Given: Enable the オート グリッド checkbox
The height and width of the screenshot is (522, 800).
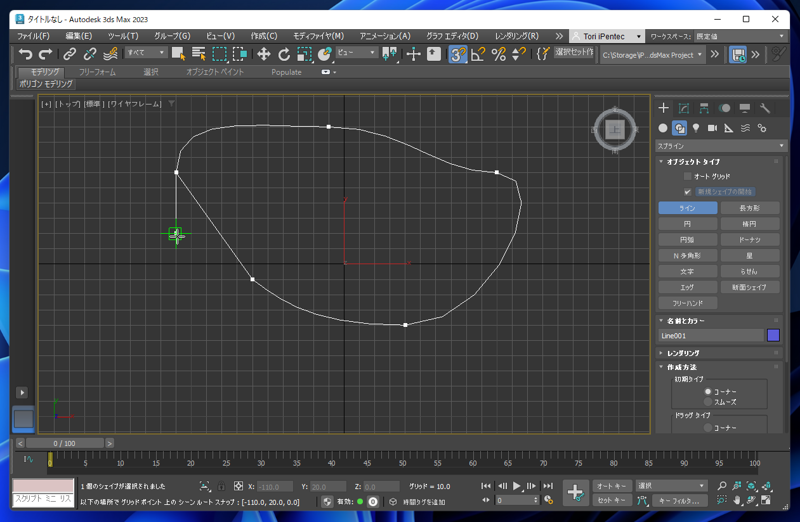Looking at the screenshot, I should pyautogui.click(x=687, y=176).
